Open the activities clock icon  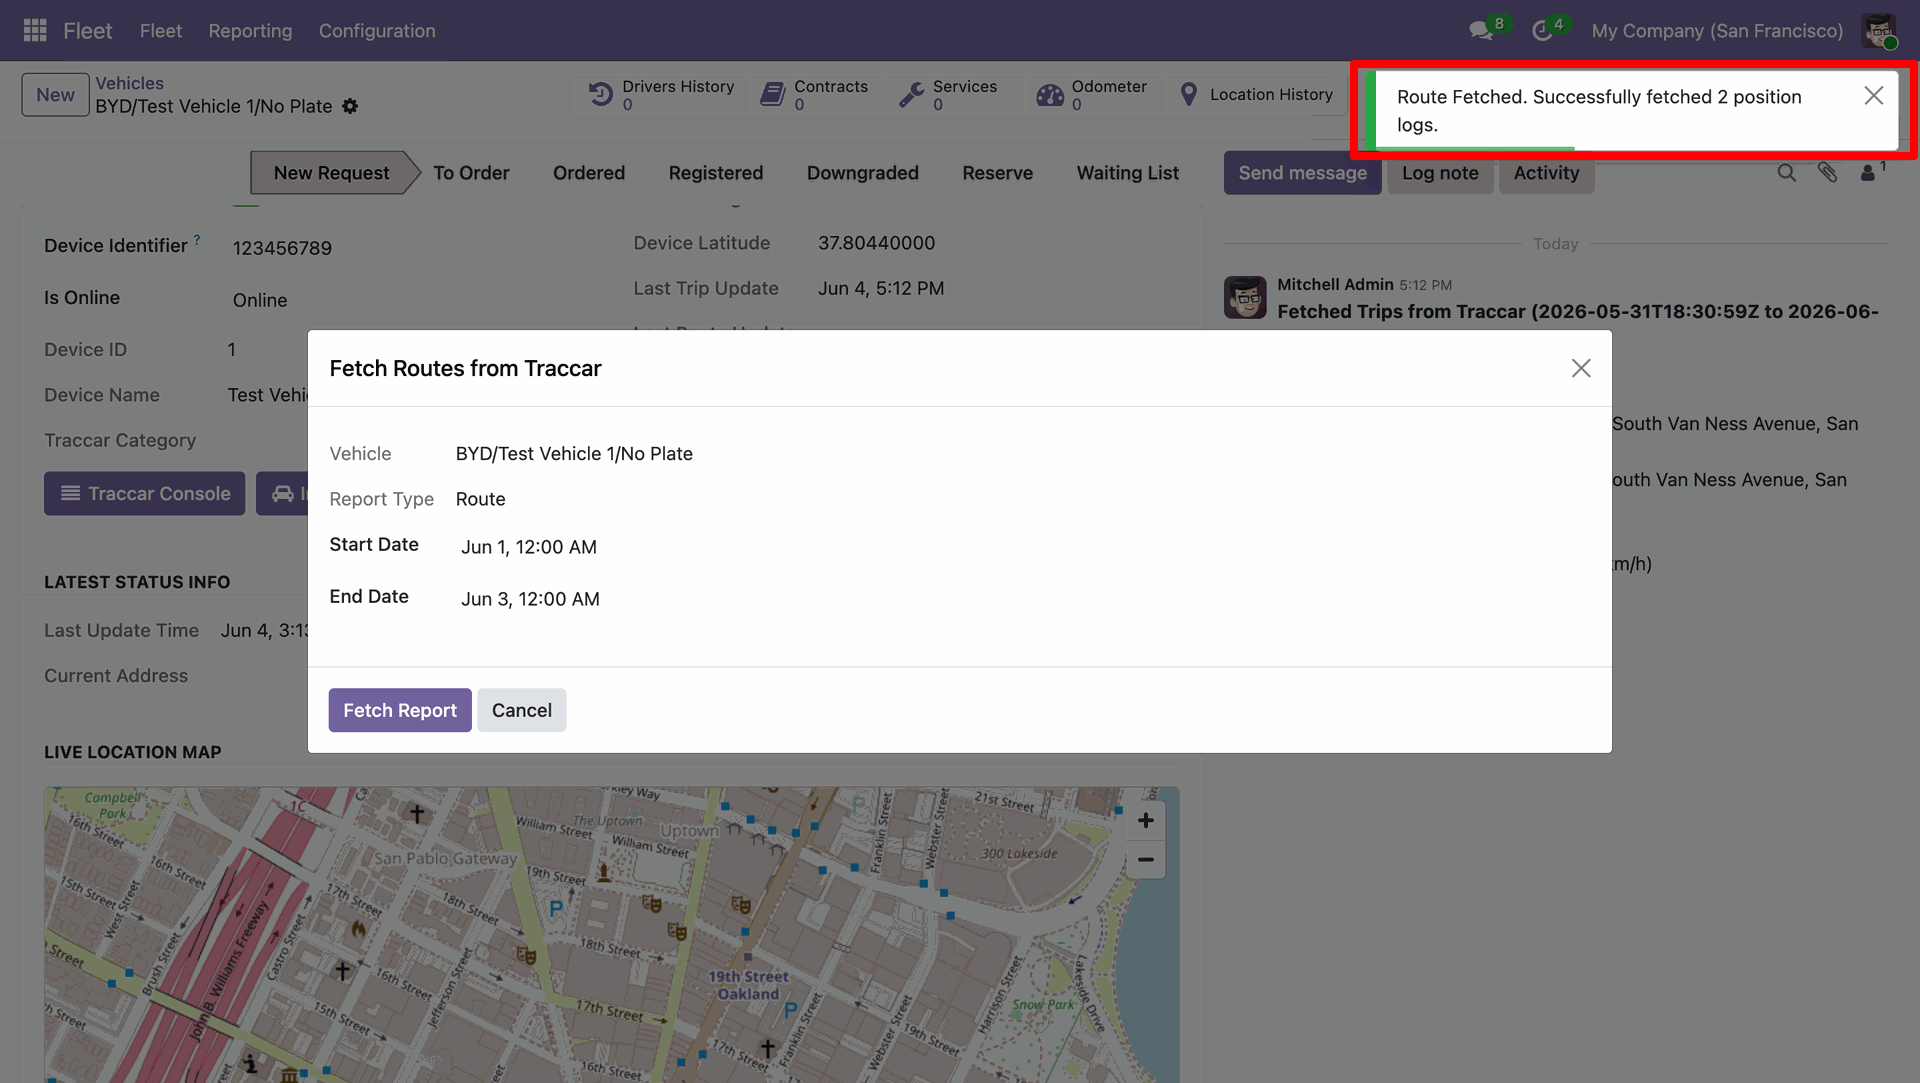(1542, 31)
